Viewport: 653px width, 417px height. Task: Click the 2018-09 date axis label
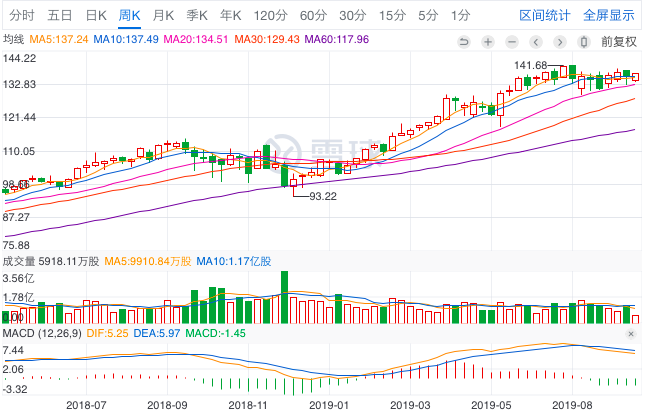click(x=167, y=405)
